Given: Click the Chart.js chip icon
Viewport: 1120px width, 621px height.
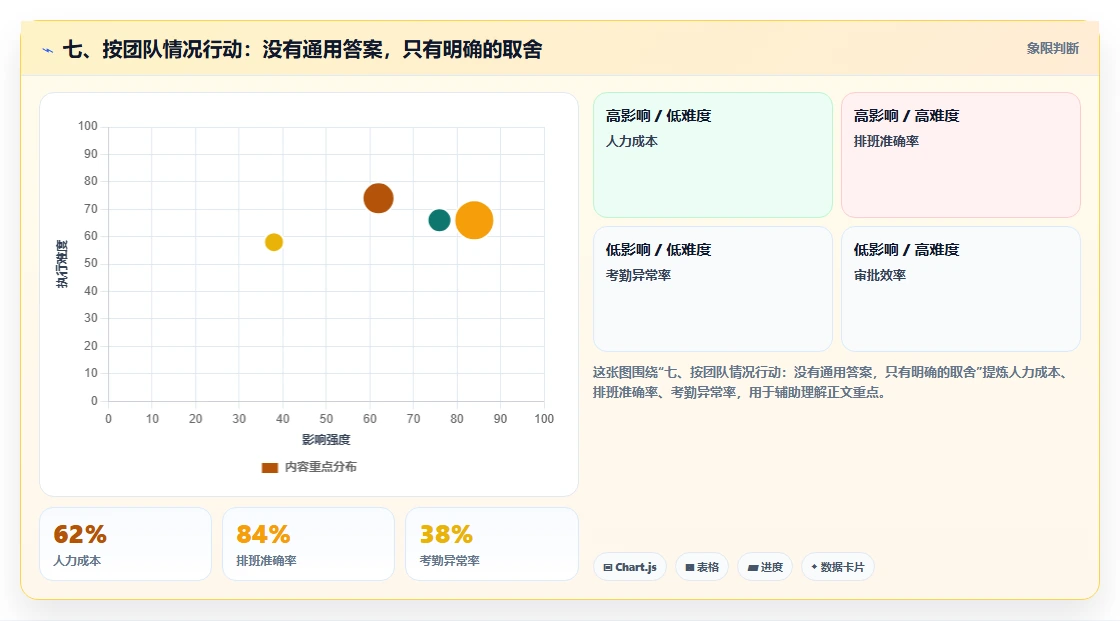Looking at the screenshot, I should 608,567.
